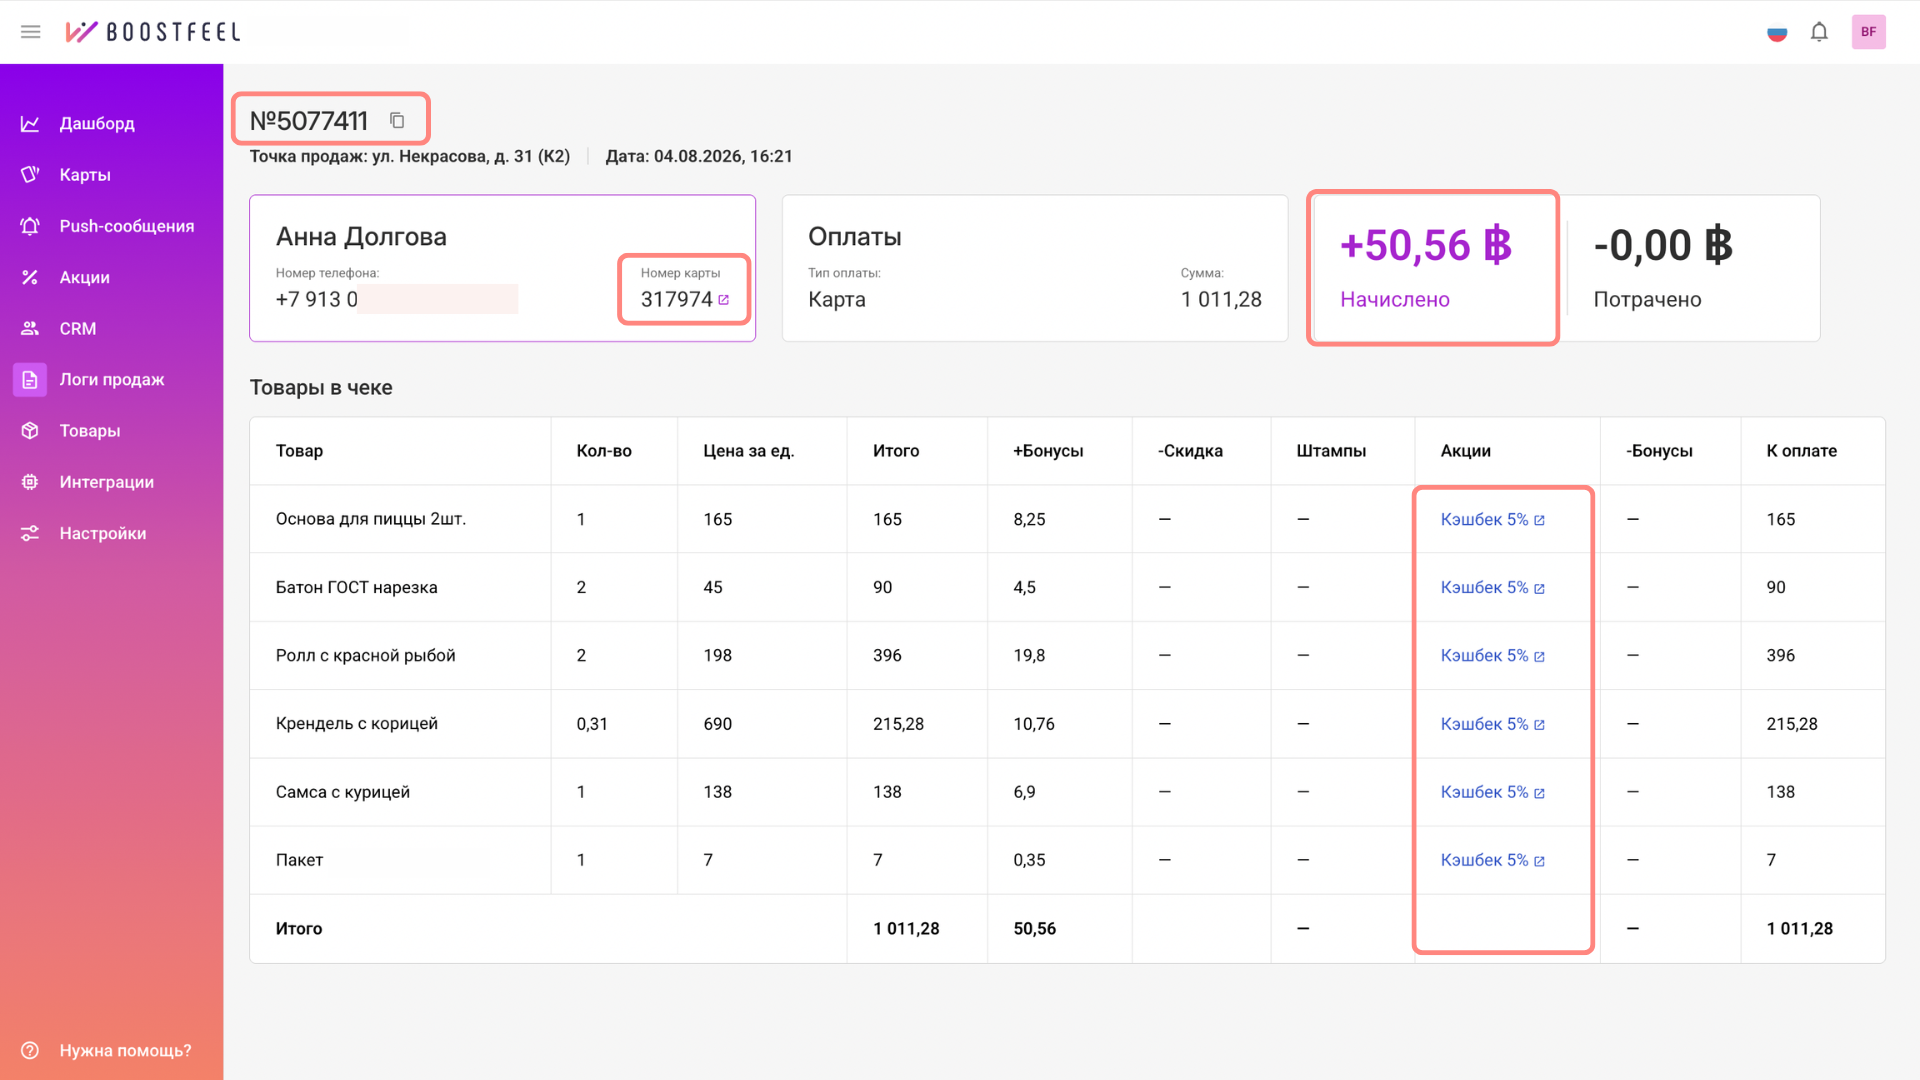Viewport: 1920px width, 1080px height.
Task: Click the CRM people icon in the sidebar
Action: pyautogui.click(x=30, y=328)
